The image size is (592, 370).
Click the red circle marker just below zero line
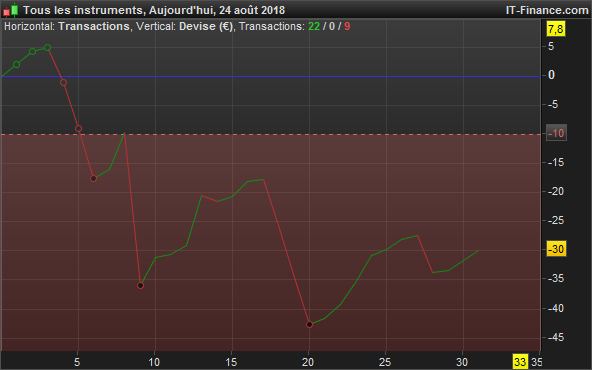[63, 83]
